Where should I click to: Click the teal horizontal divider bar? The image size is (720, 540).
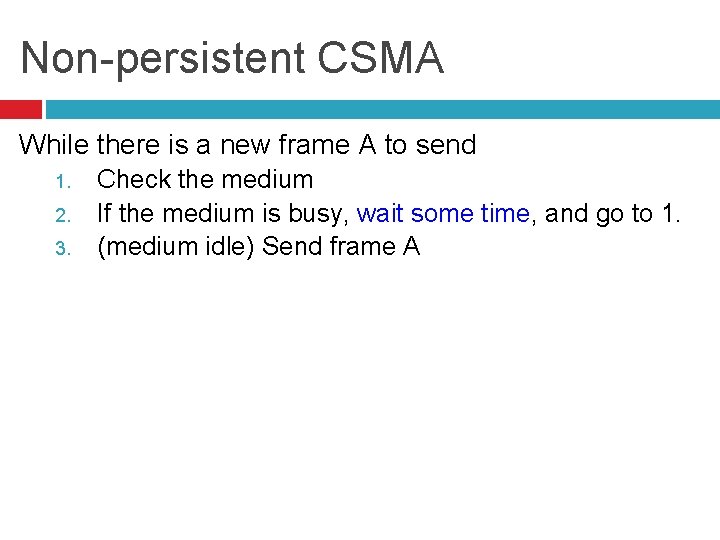pyautogui.click(x=380, y=109)
